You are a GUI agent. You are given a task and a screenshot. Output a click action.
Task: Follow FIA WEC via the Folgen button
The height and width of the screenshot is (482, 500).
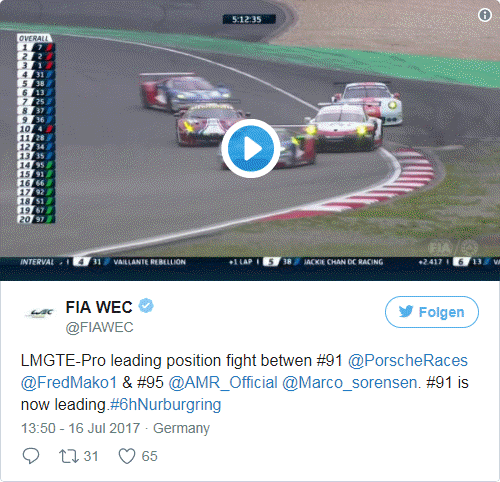(x=432, y=312)
